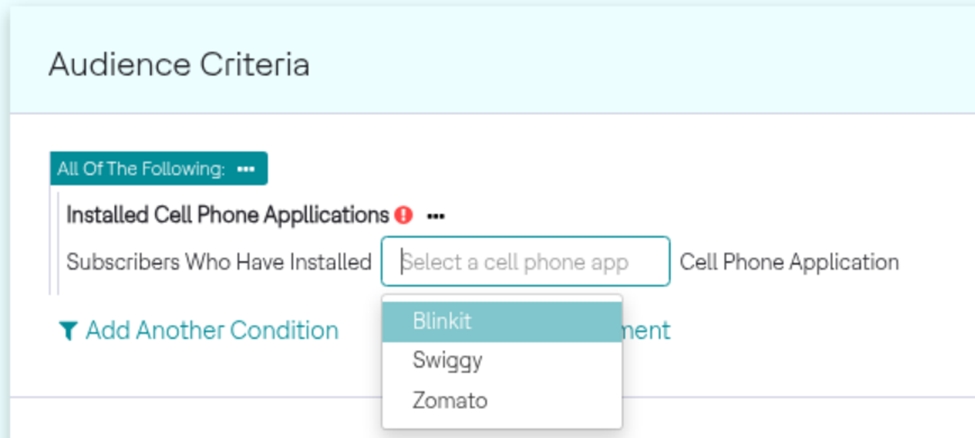Click the funnel filter icon
975x438 pixels.
[x=68, y=331]
